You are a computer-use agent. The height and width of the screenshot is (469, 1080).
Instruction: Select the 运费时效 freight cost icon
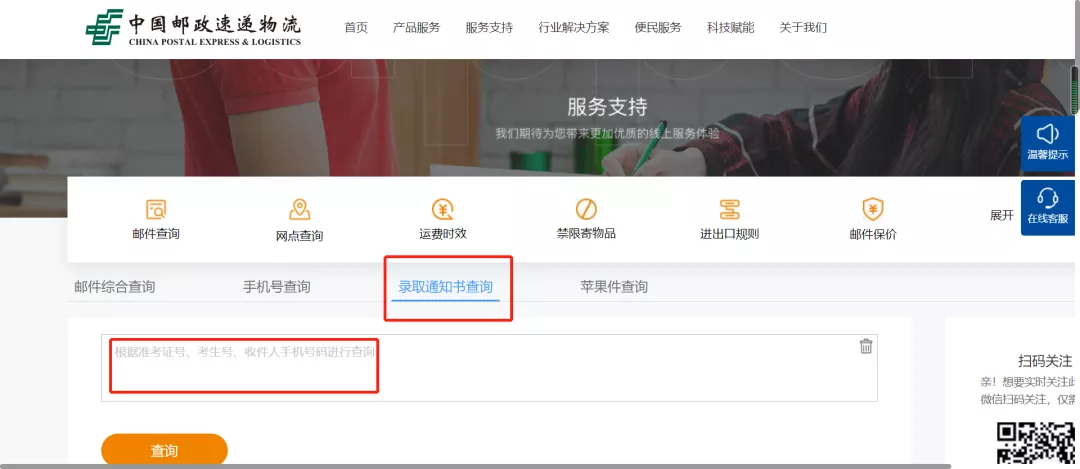(x=443, y=210)
